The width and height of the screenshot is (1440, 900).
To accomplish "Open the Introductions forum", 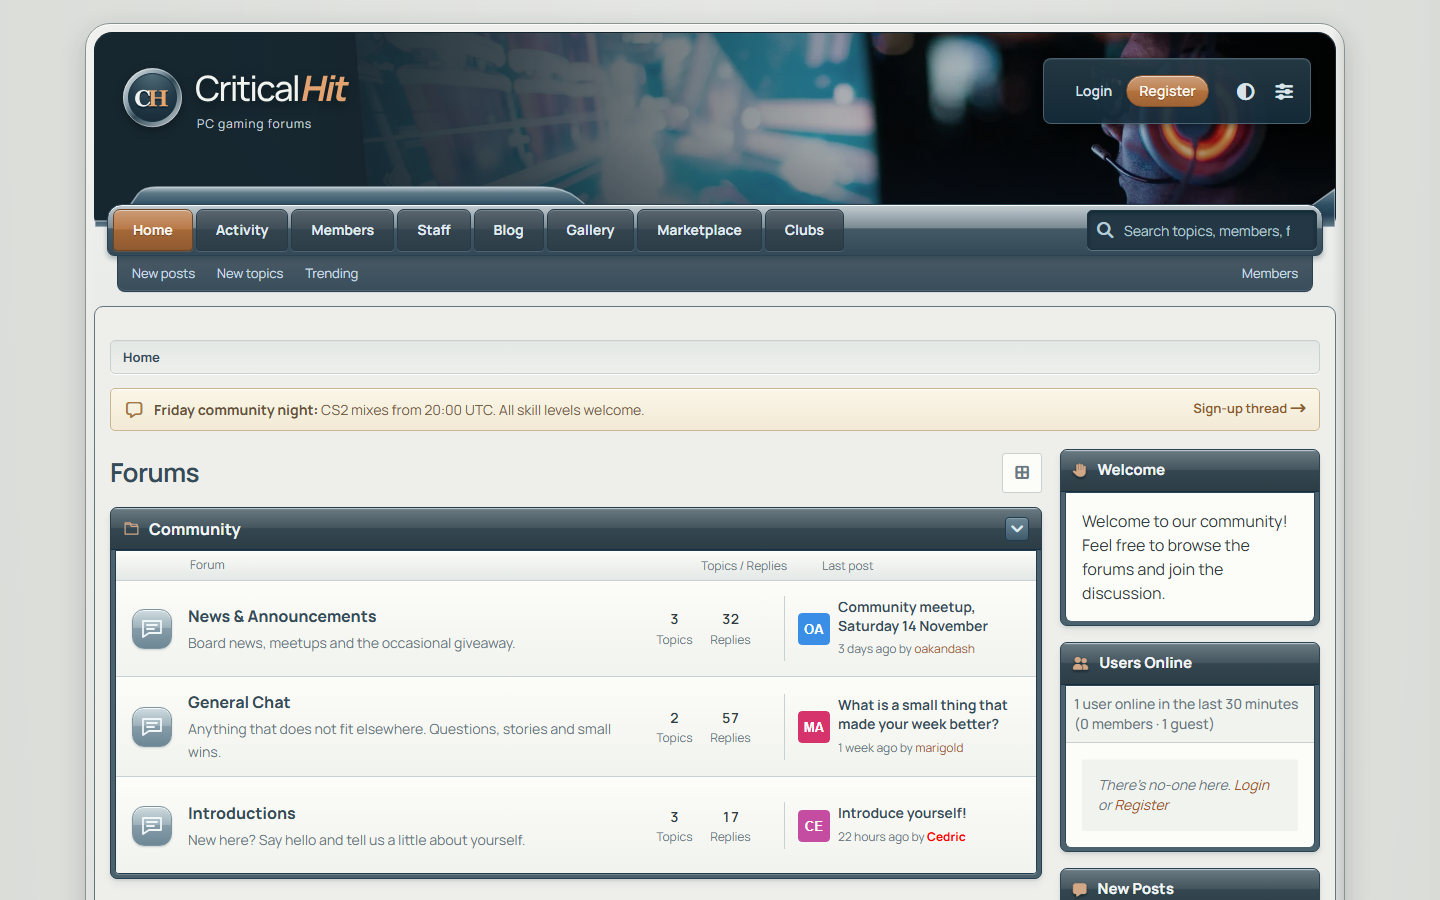I will (242, 814).
